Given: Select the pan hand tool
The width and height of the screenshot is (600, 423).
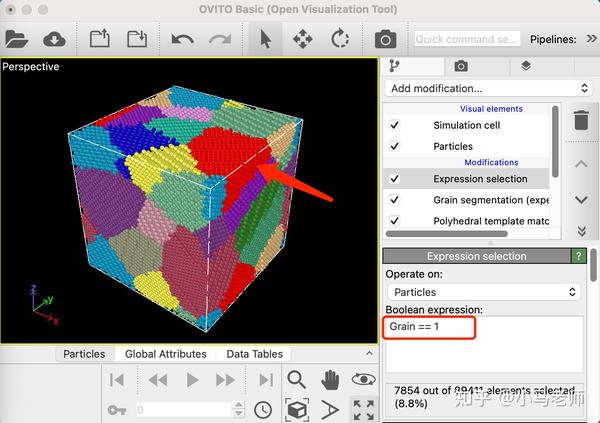Looking at the screenshot, I should pos(330,380).
